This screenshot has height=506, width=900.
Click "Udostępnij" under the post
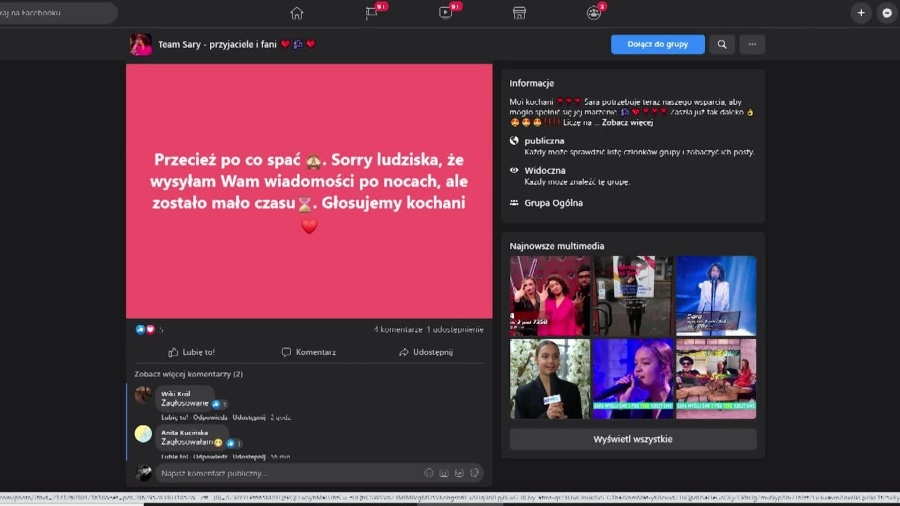coord(426,352)
